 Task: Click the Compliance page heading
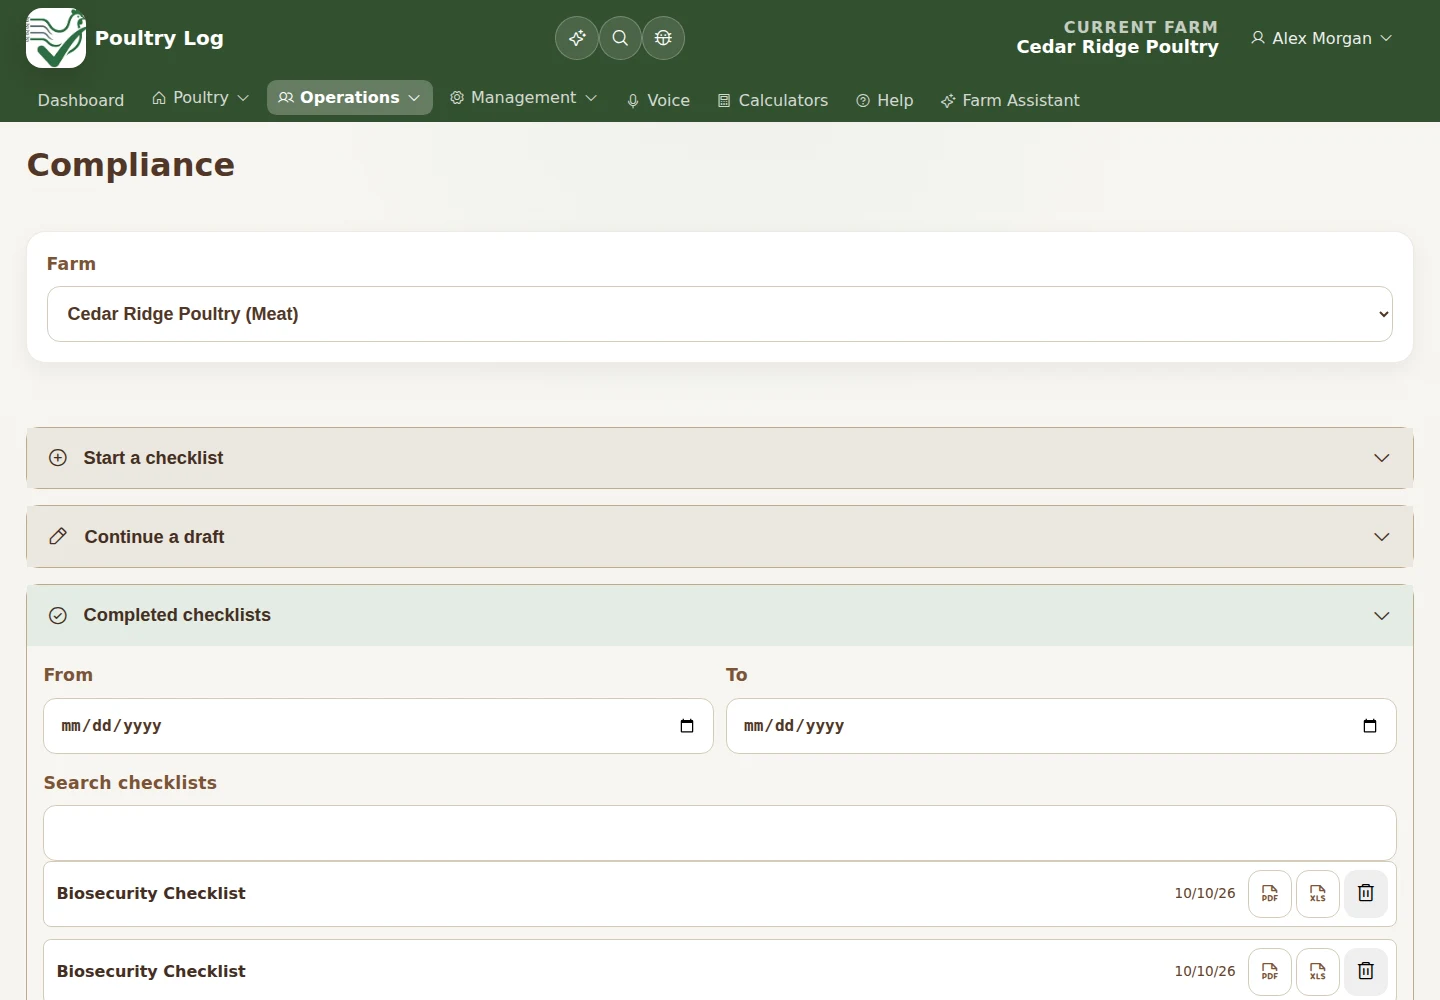click(x=131, y=165)
